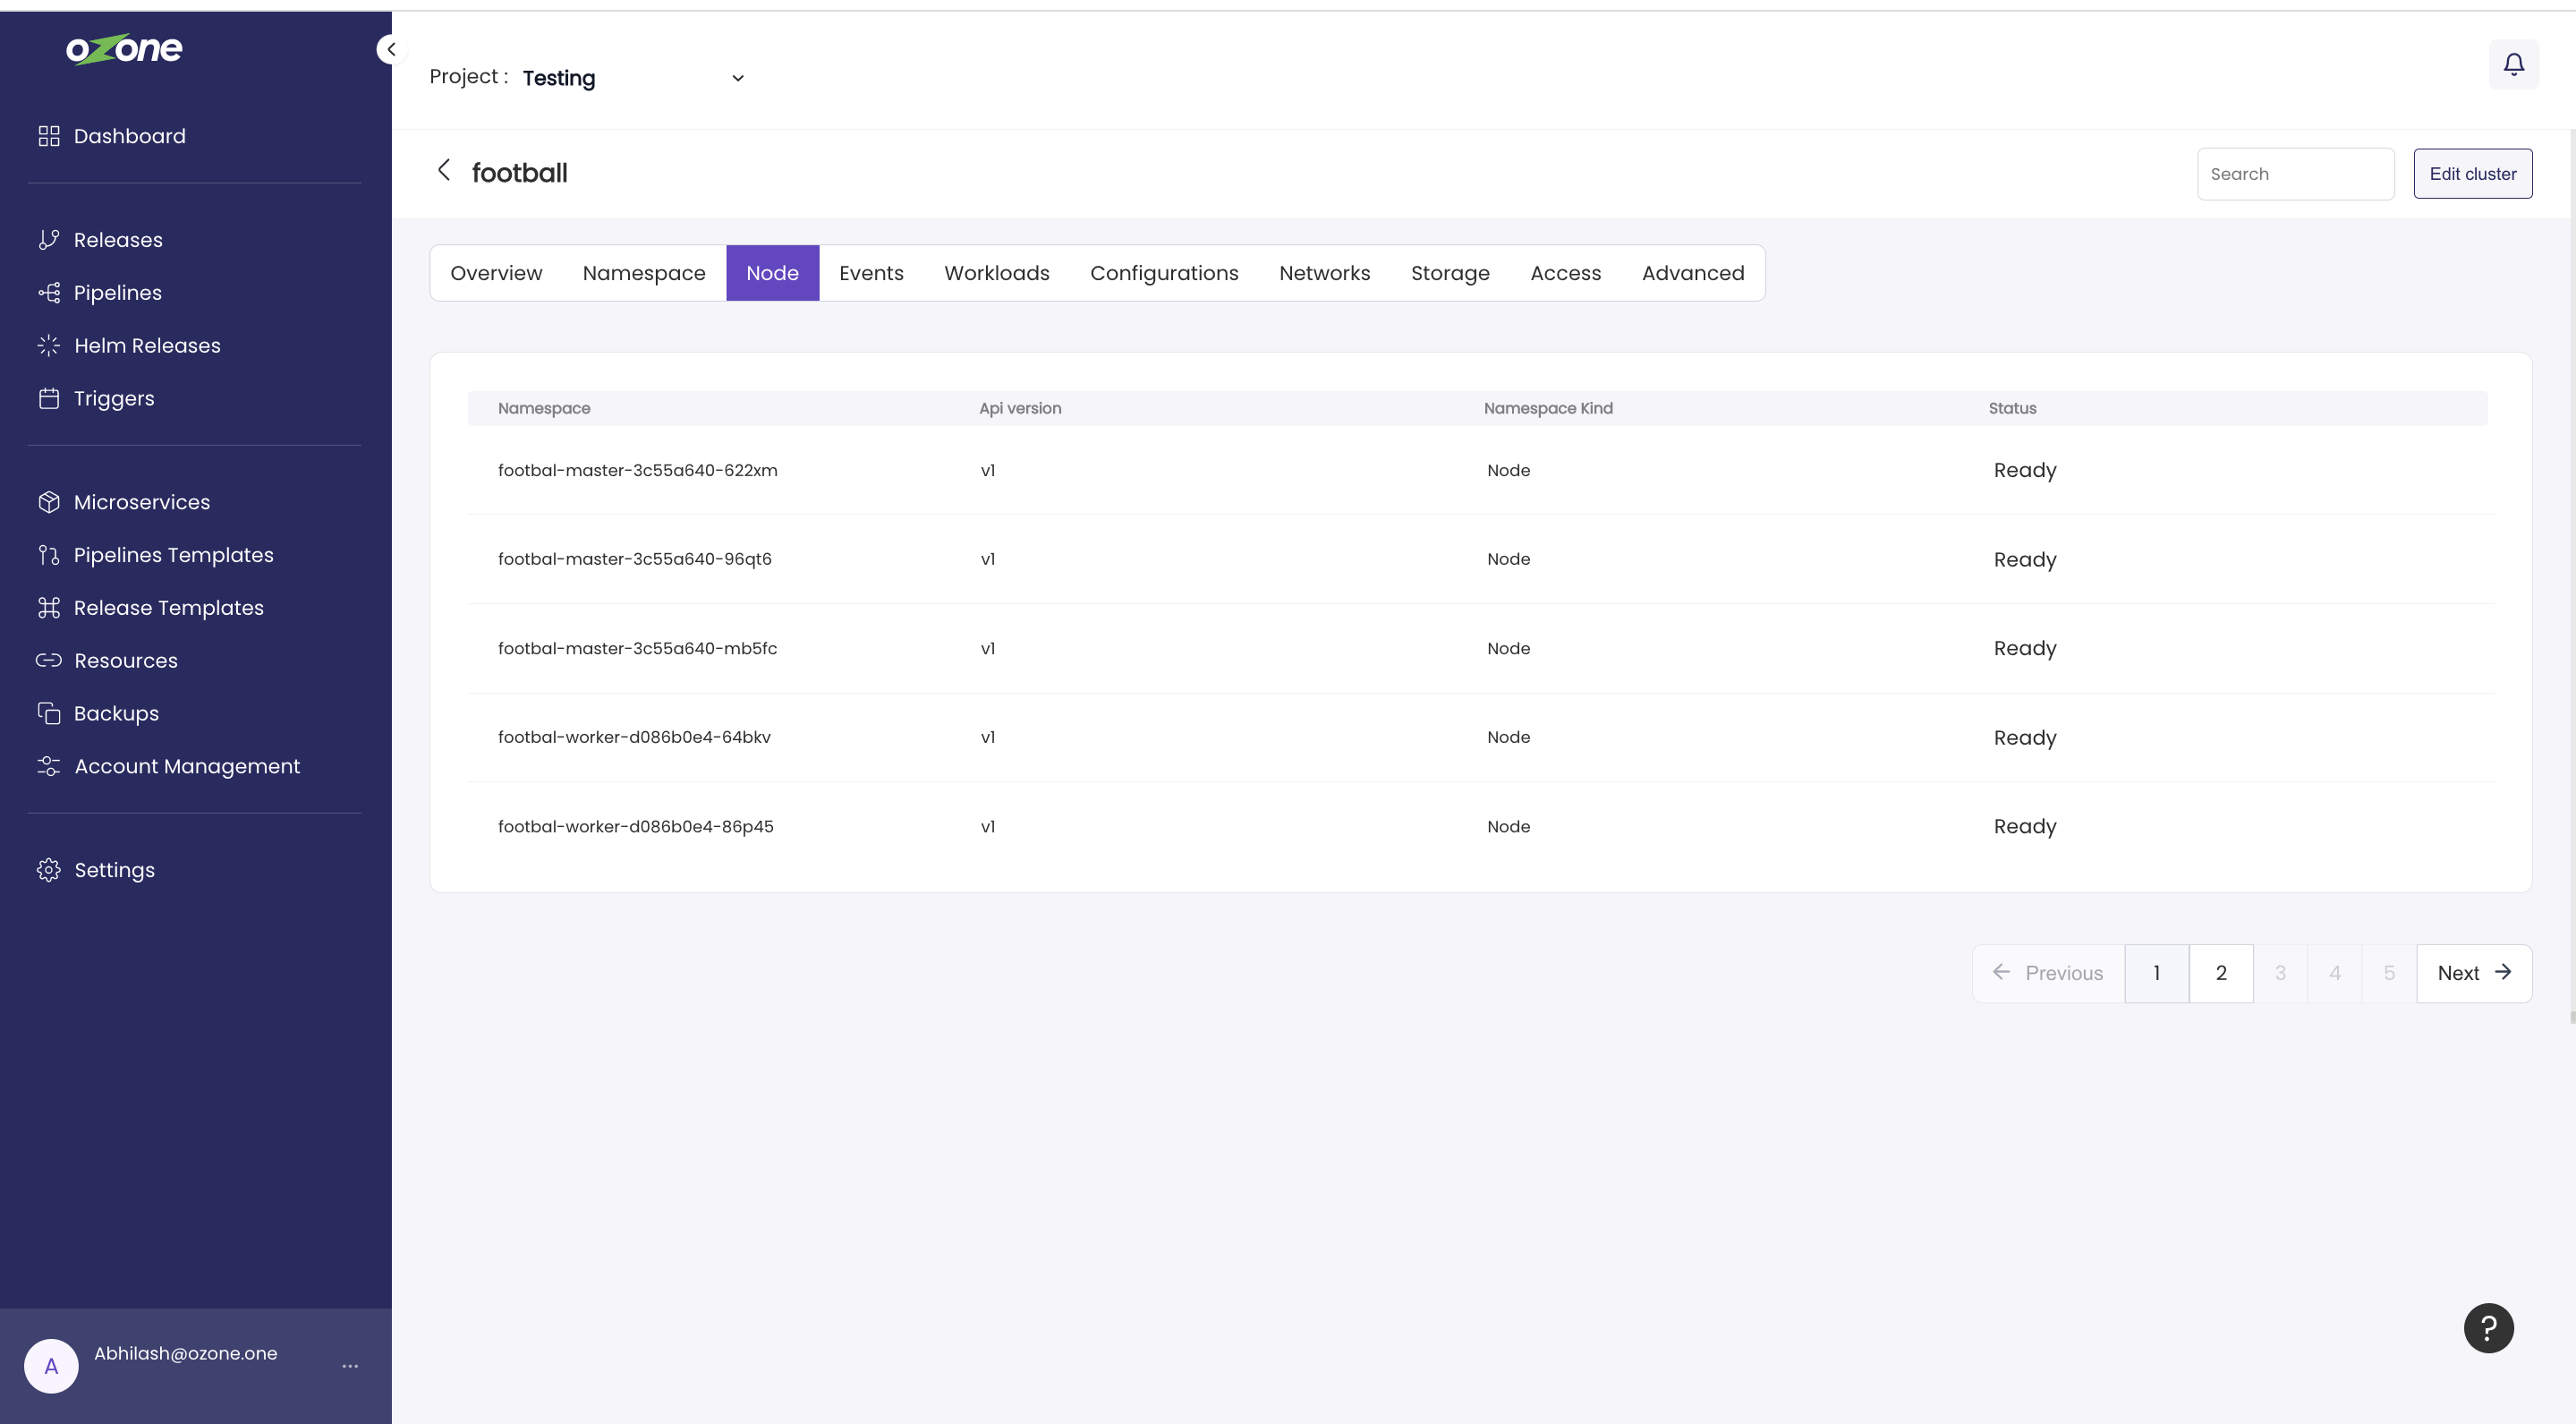This screenshot has width=2576, height=1424.
Task: Focus the Search input field
Action: tap(2295, 174)
